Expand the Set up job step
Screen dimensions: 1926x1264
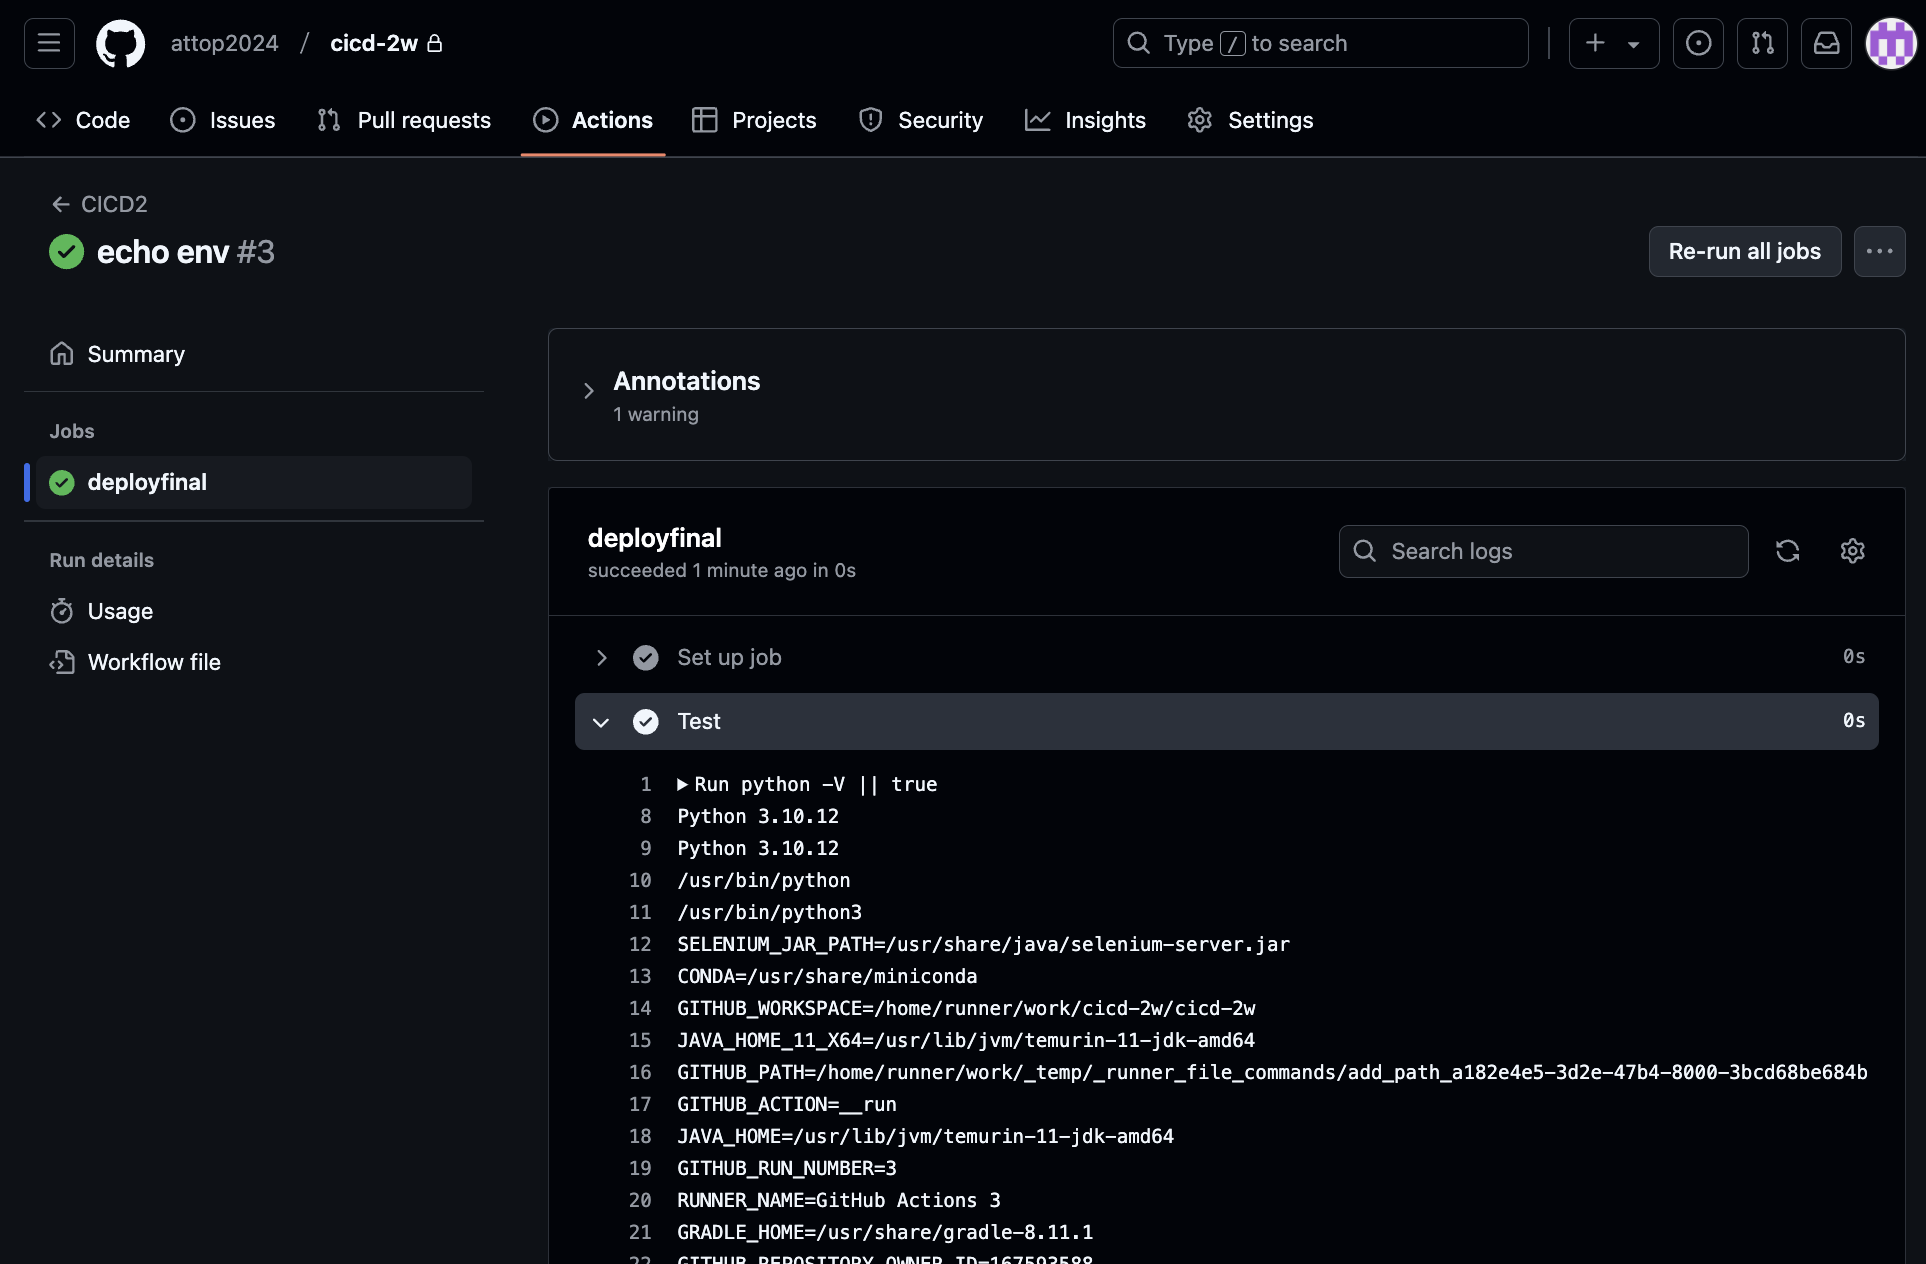(x=601, y=657)
